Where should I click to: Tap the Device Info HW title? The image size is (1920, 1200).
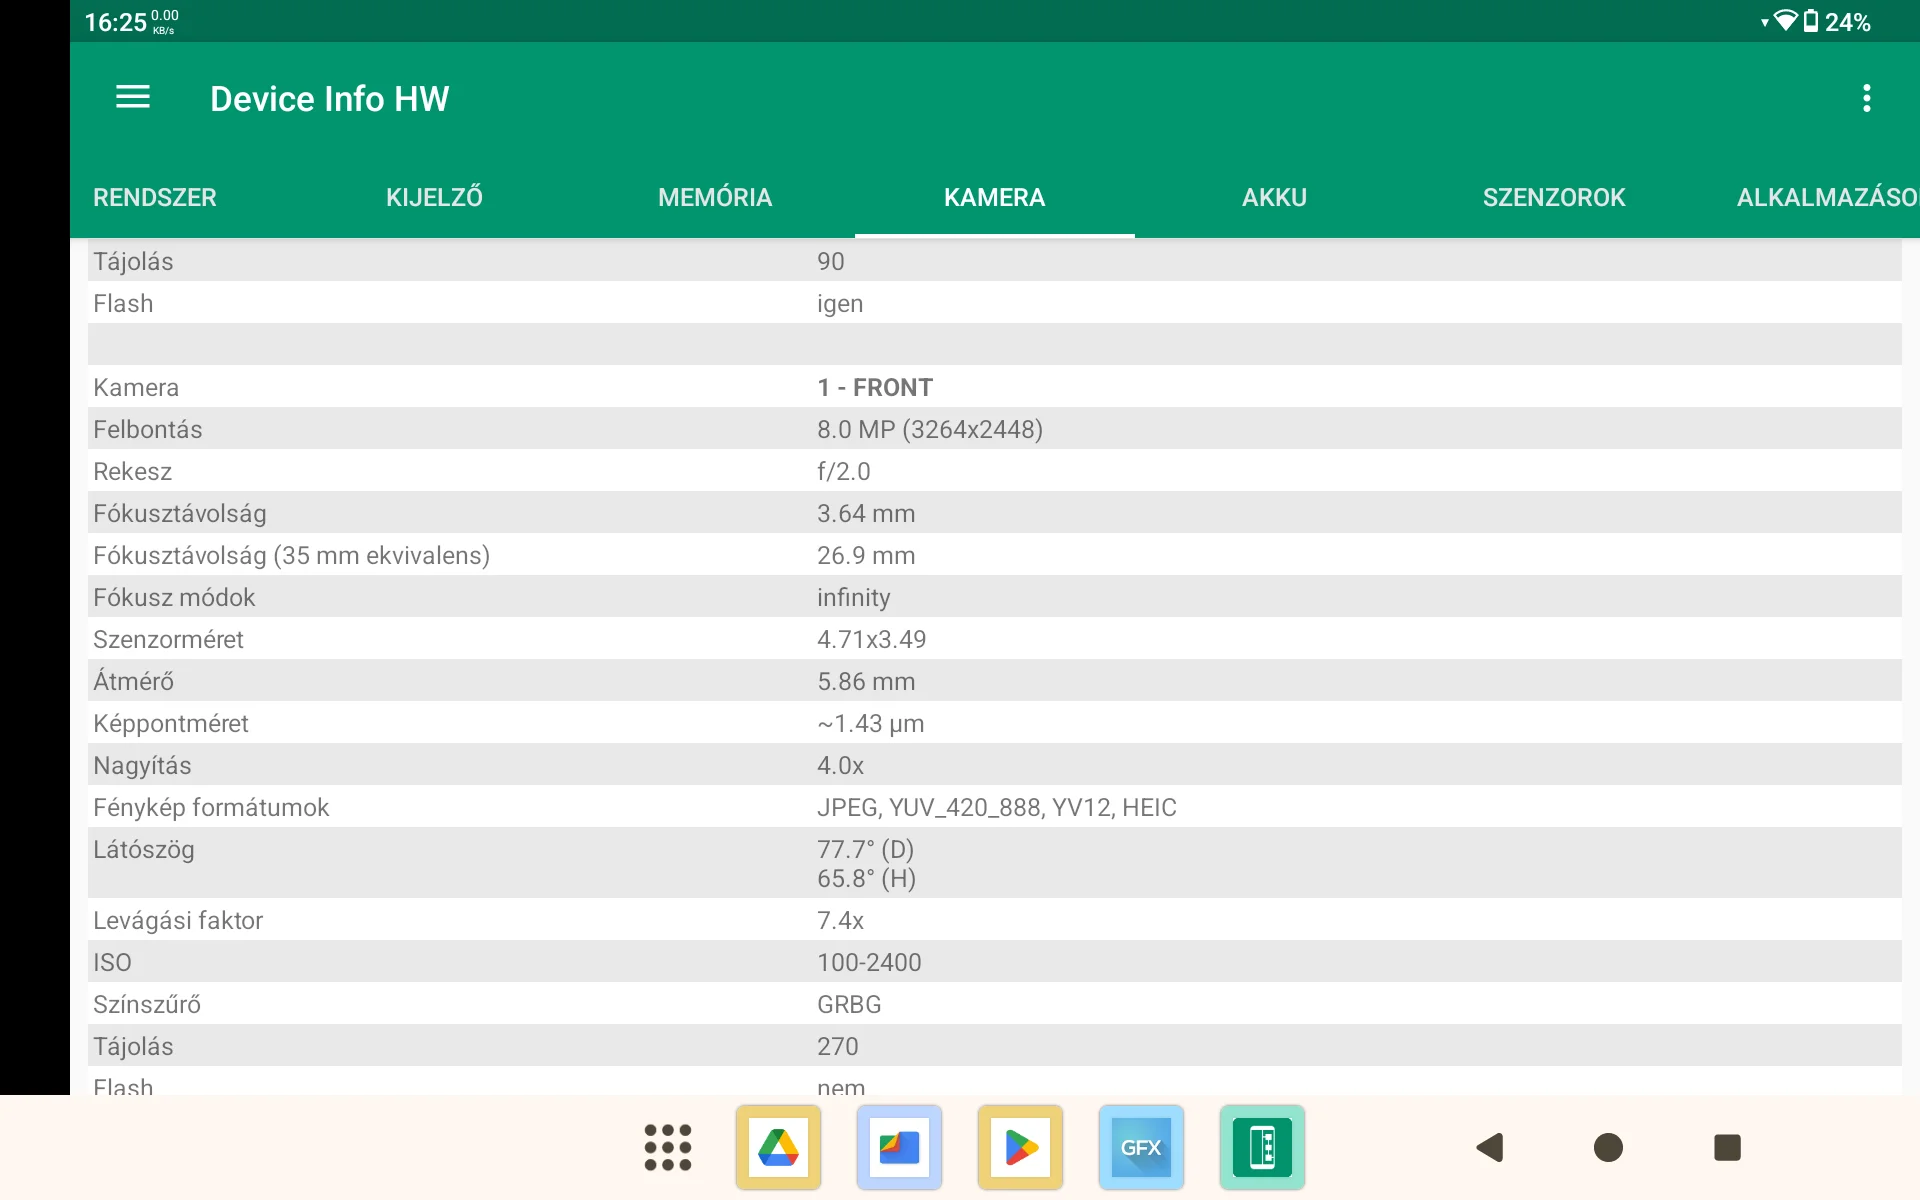point(330,98)
